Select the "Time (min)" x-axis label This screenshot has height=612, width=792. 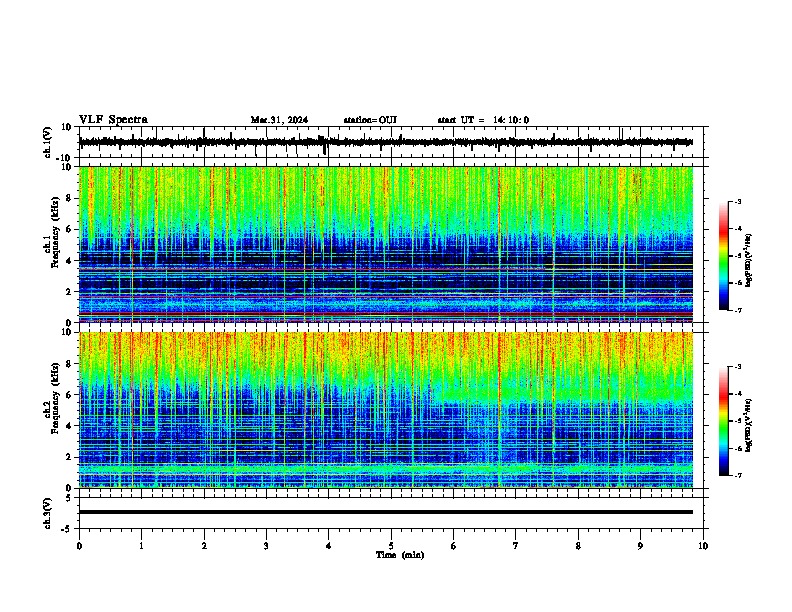400,555
